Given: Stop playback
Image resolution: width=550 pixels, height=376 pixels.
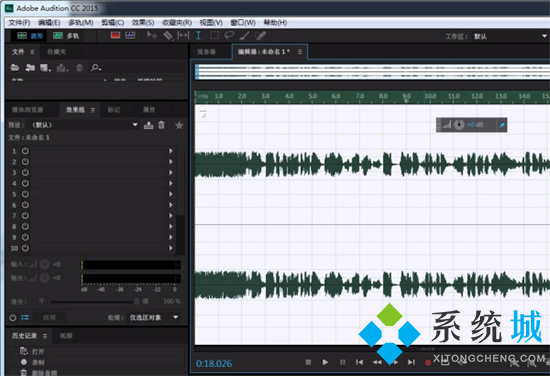Looking at the screenshot, I should pos(308,362).
